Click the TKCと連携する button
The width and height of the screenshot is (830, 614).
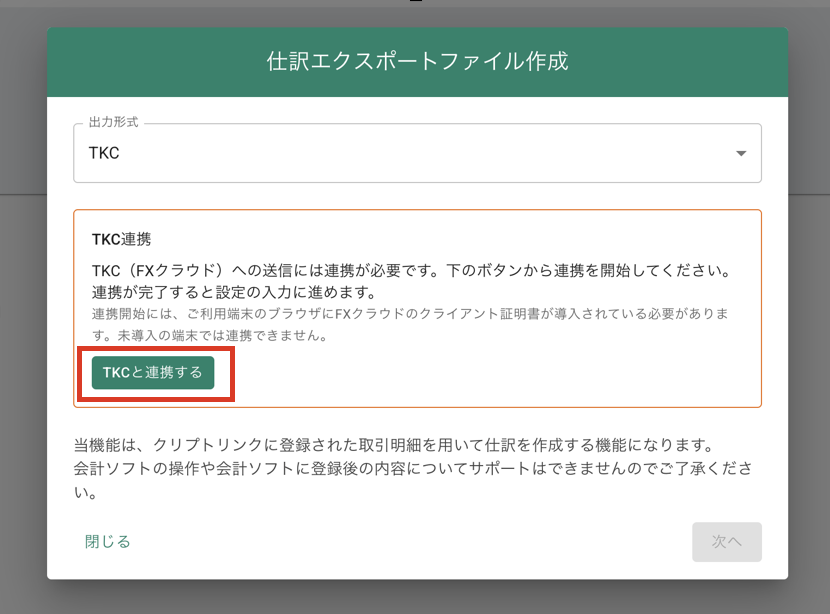click(x=153, y=373)
